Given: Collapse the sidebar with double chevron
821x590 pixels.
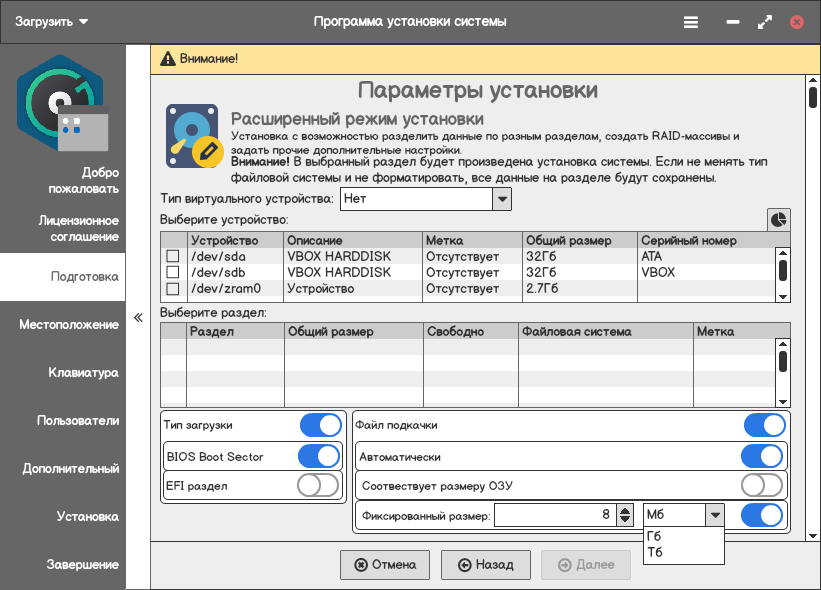Looking at the screenshot, I should tap(138, 318).
